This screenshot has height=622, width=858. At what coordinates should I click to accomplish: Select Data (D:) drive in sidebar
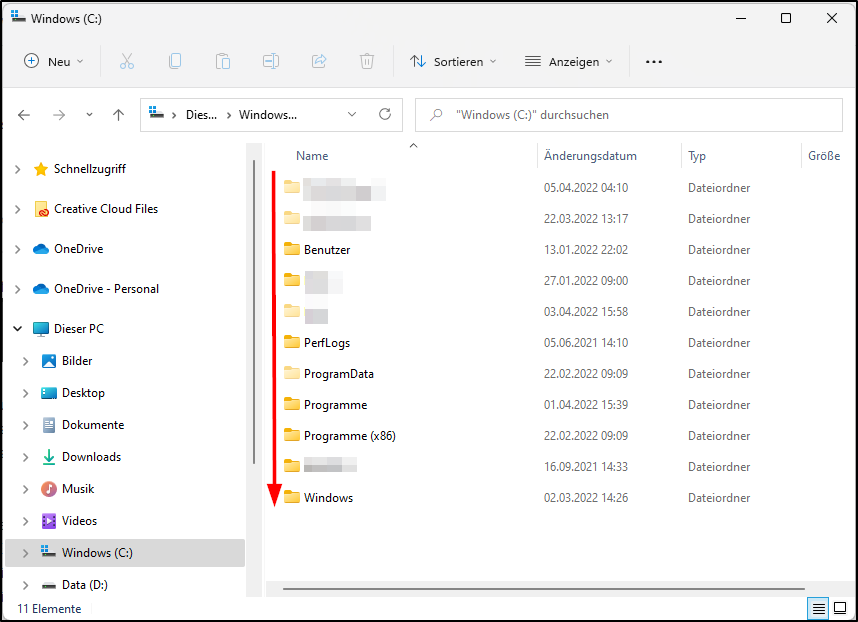(x=85, y=585)
